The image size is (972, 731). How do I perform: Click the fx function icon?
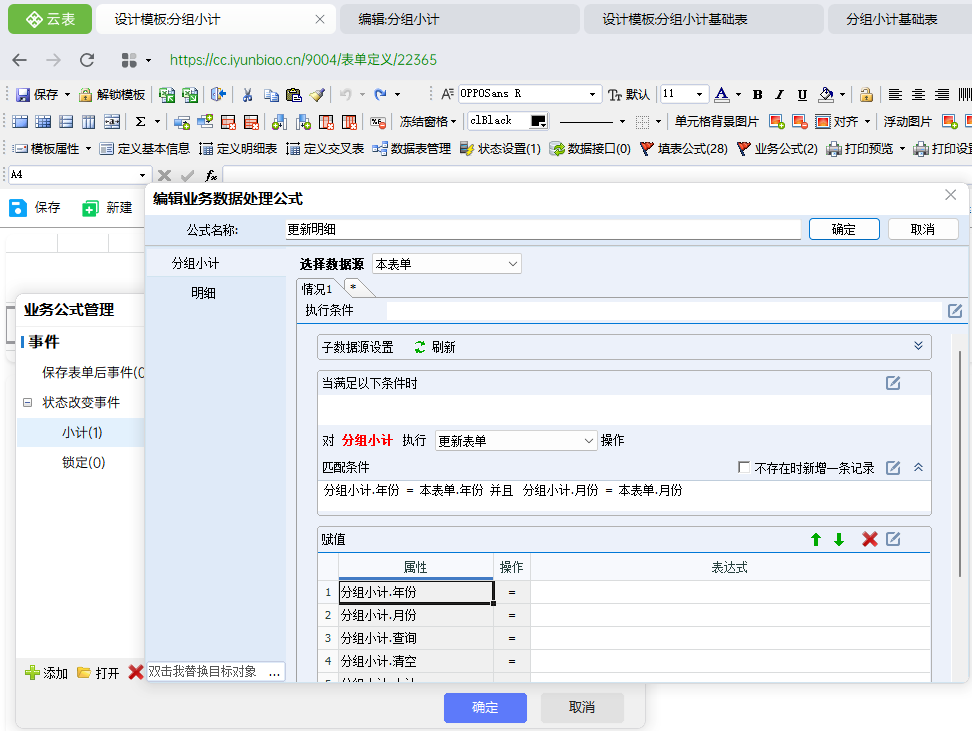[x=211, y=175]
